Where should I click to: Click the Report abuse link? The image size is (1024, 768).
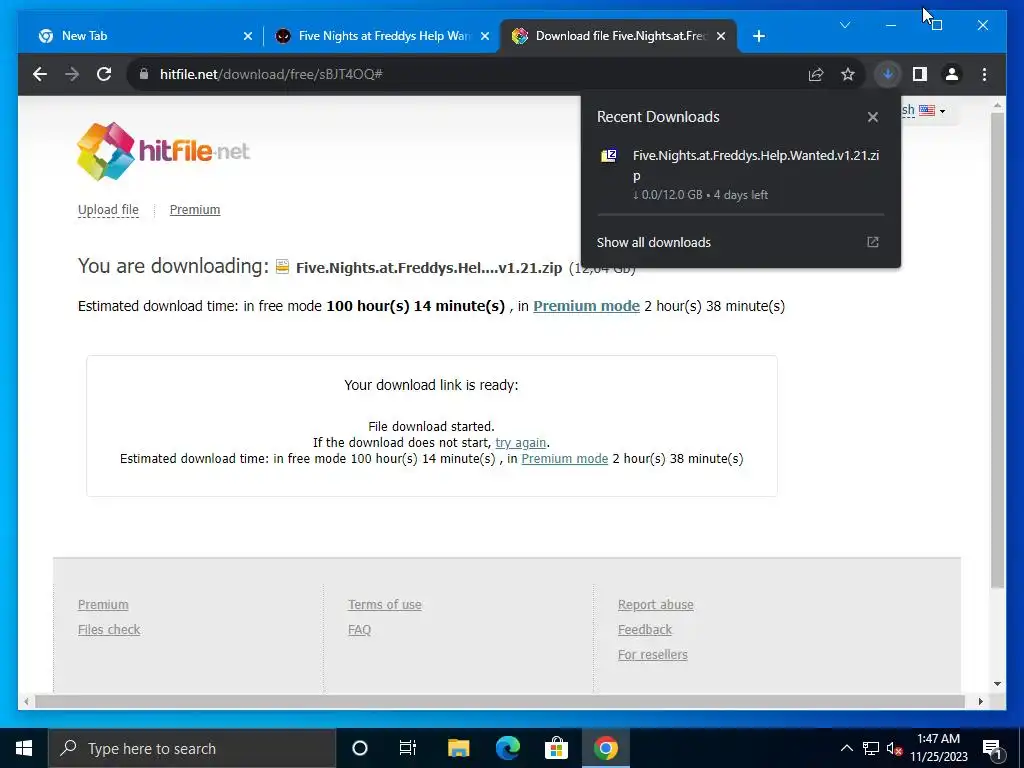[x=656, y=605]
